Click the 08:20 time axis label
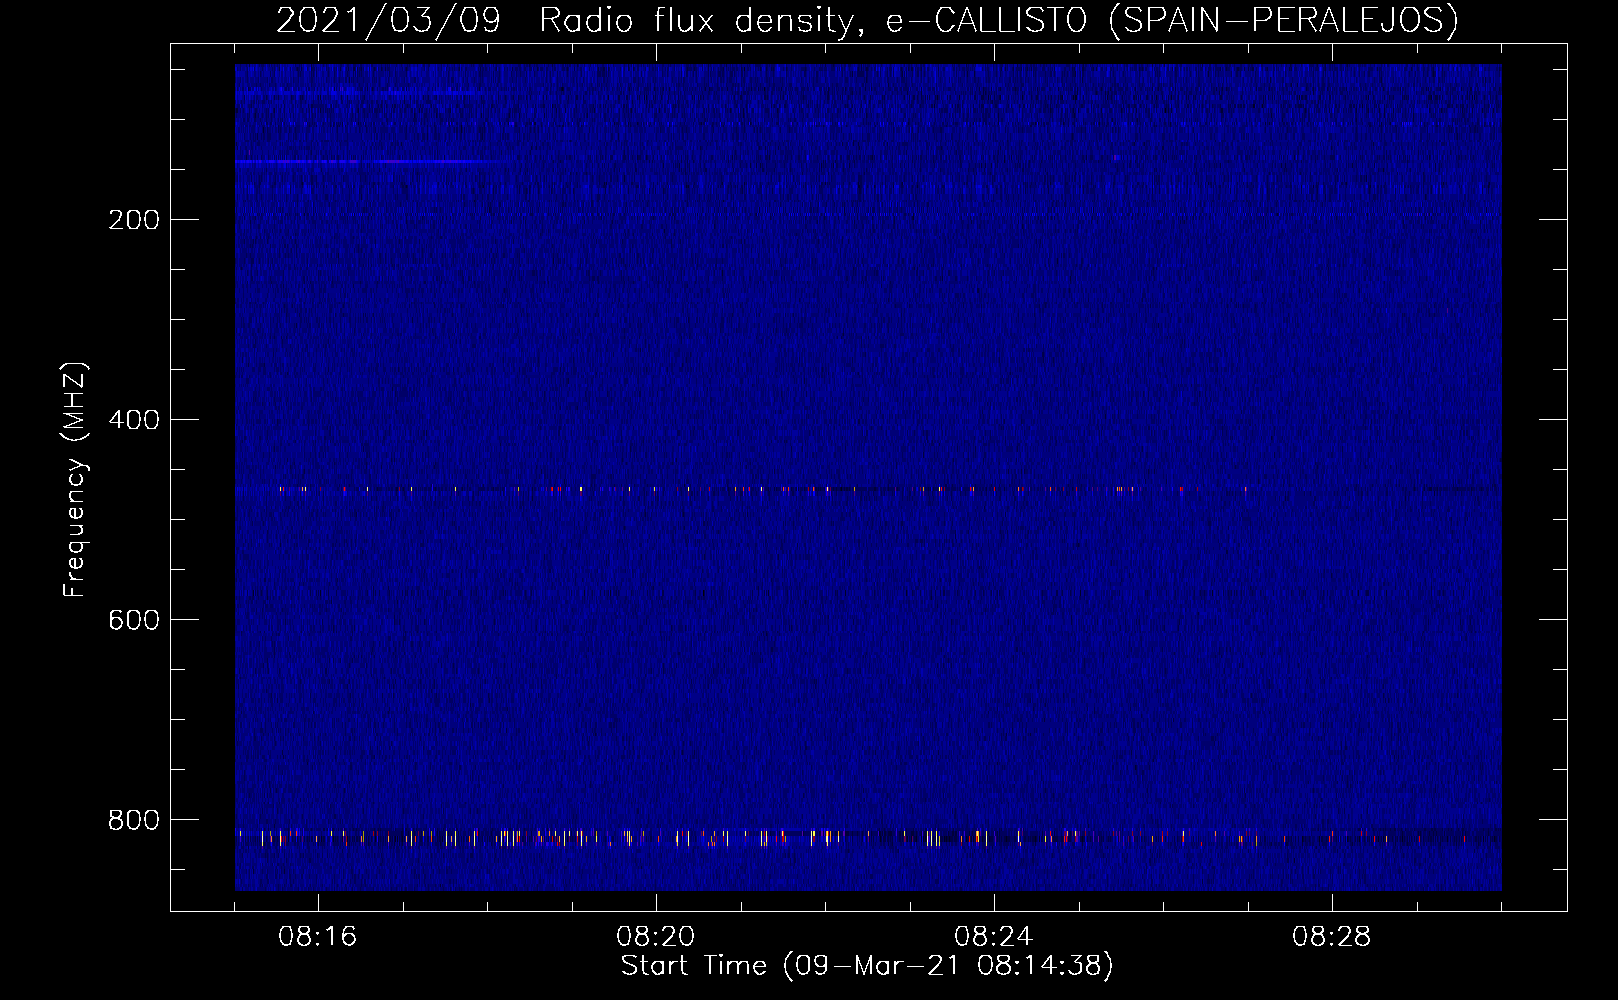Image resolution: width=1618 pixels, height=1000 pixels. click(655, 937)
